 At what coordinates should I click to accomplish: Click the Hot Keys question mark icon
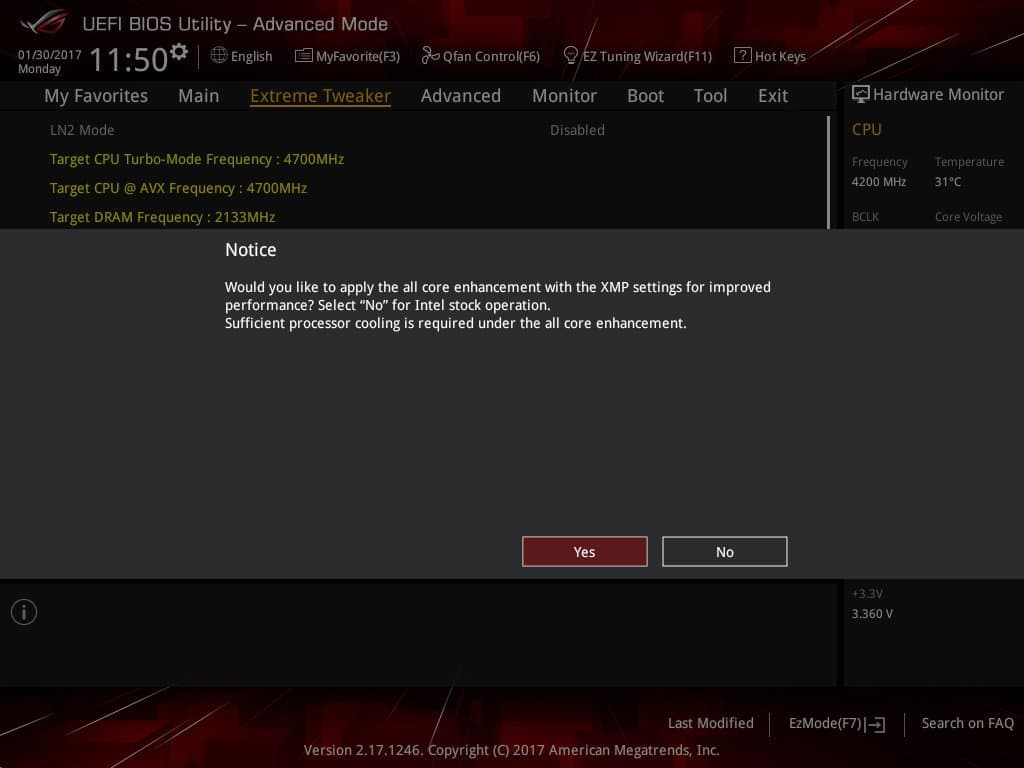[x=742, y=56]
